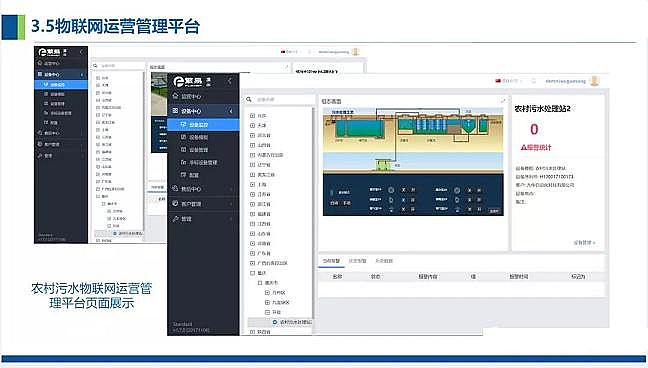Switch the control panel to 手动 mode
This screenshot has width=648, height=368.
(347, 203)
